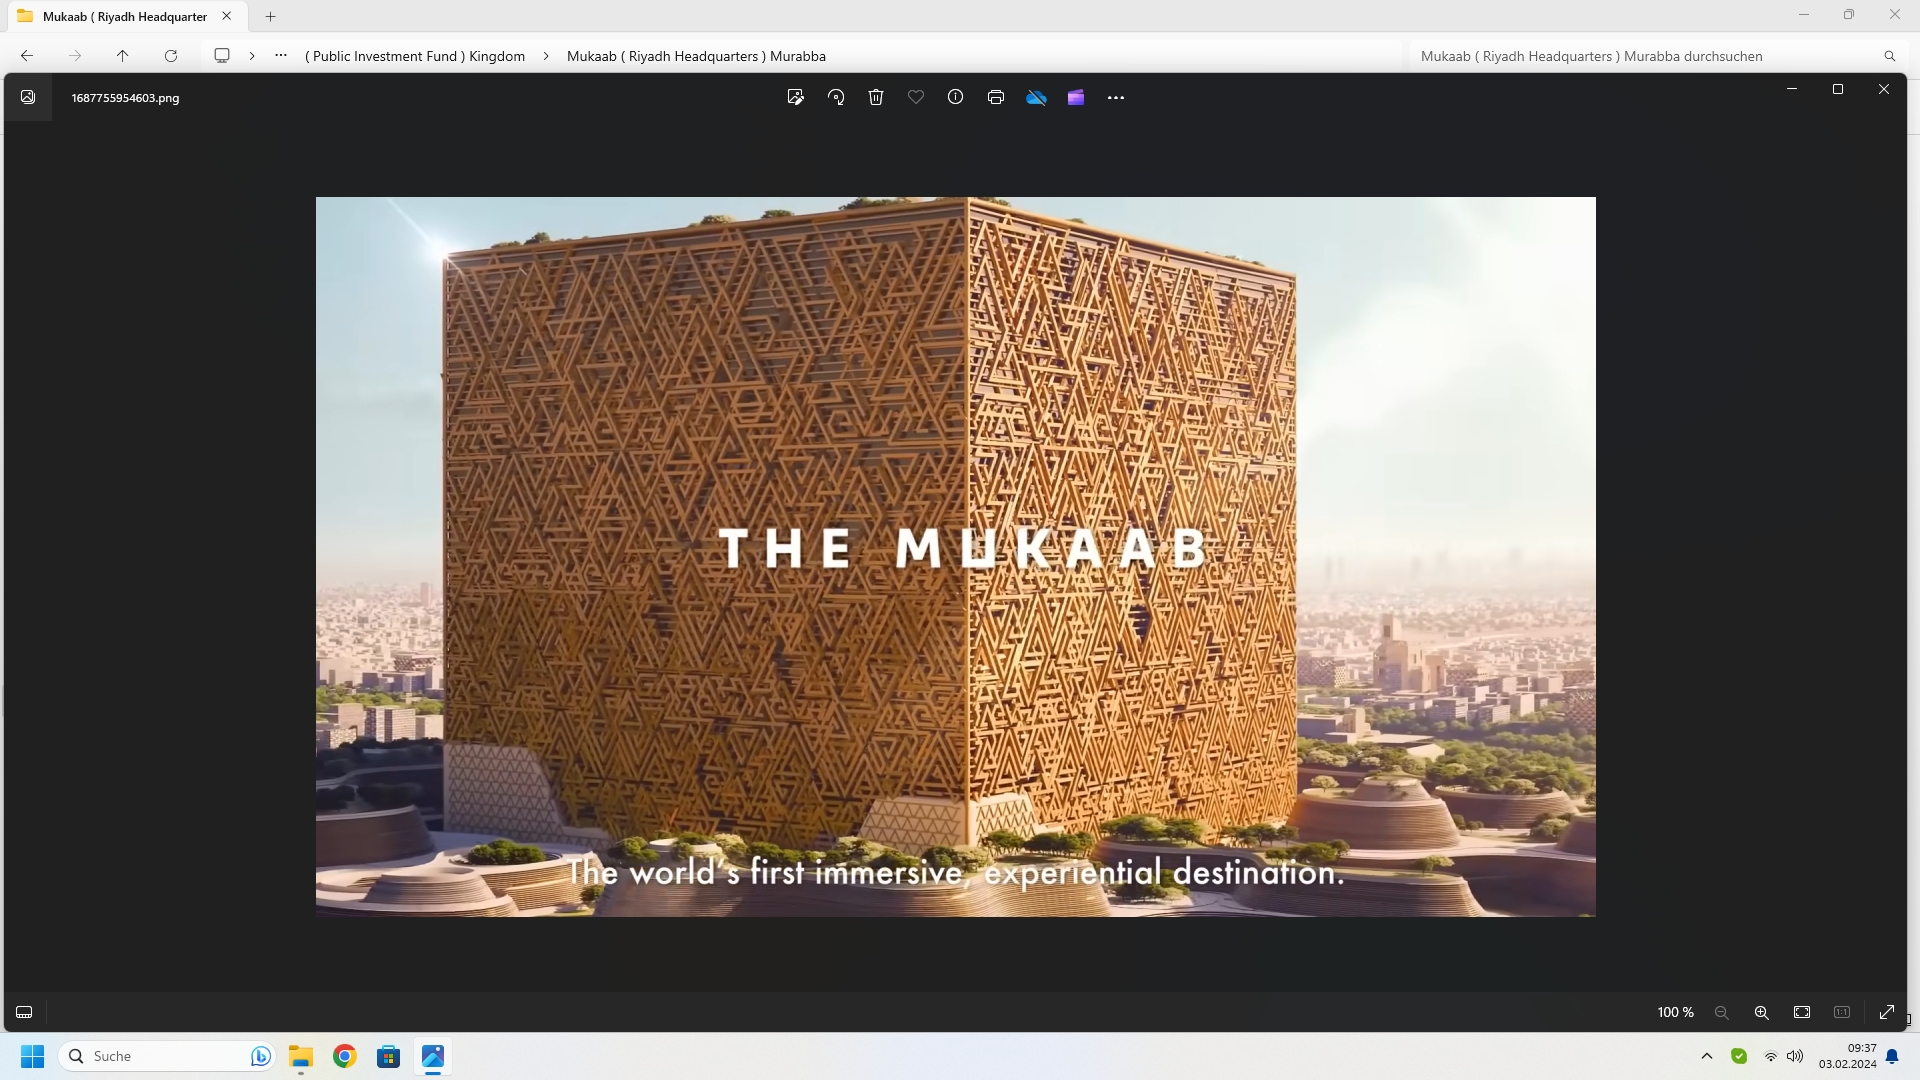Click the search magnifier in Explorer
1920x1080 pixels.
click(x=1890, y=56)
